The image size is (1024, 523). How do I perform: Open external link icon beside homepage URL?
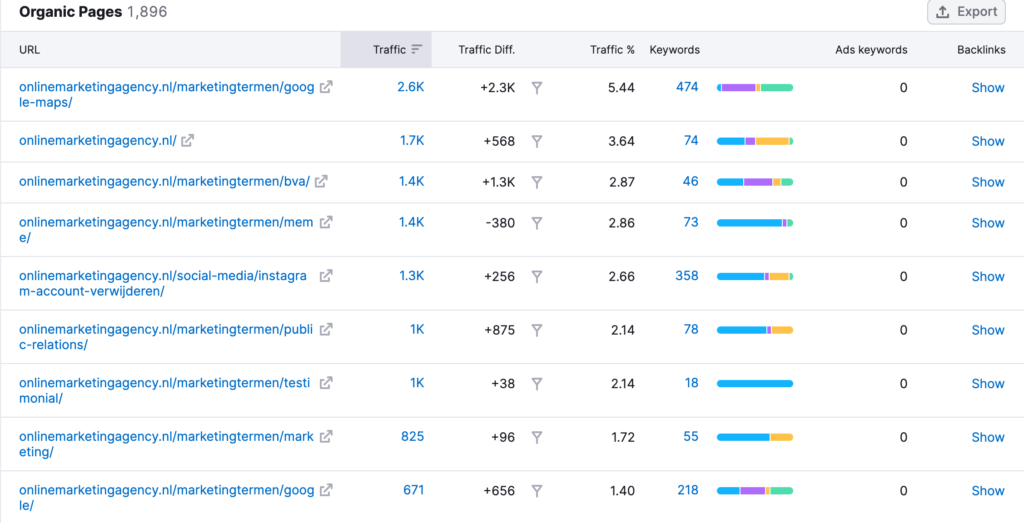point(187,140)
